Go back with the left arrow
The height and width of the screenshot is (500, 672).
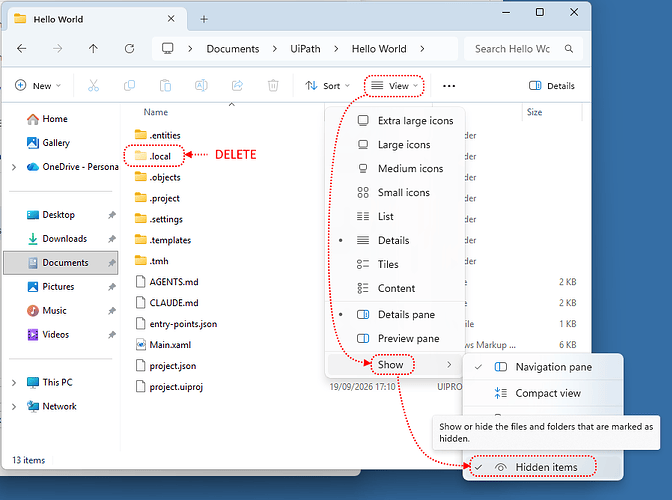tap(21, 49)
